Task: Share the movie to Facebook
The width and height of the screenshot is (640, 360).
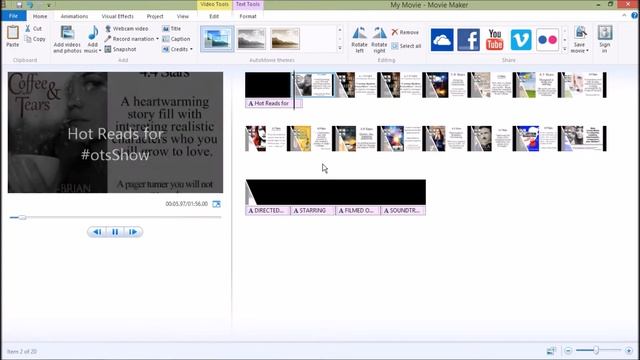Action: click(x=468, y=40)
